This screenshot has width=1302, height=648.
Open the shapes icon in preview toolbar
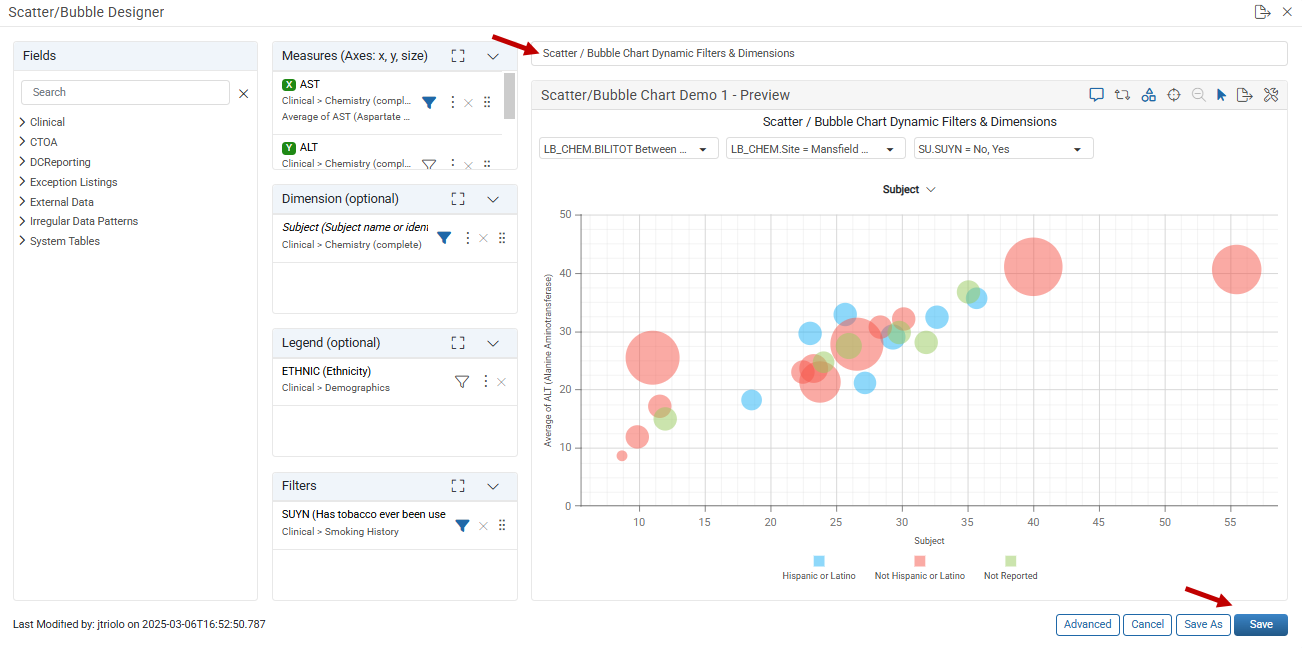[x=1149, y=95]
